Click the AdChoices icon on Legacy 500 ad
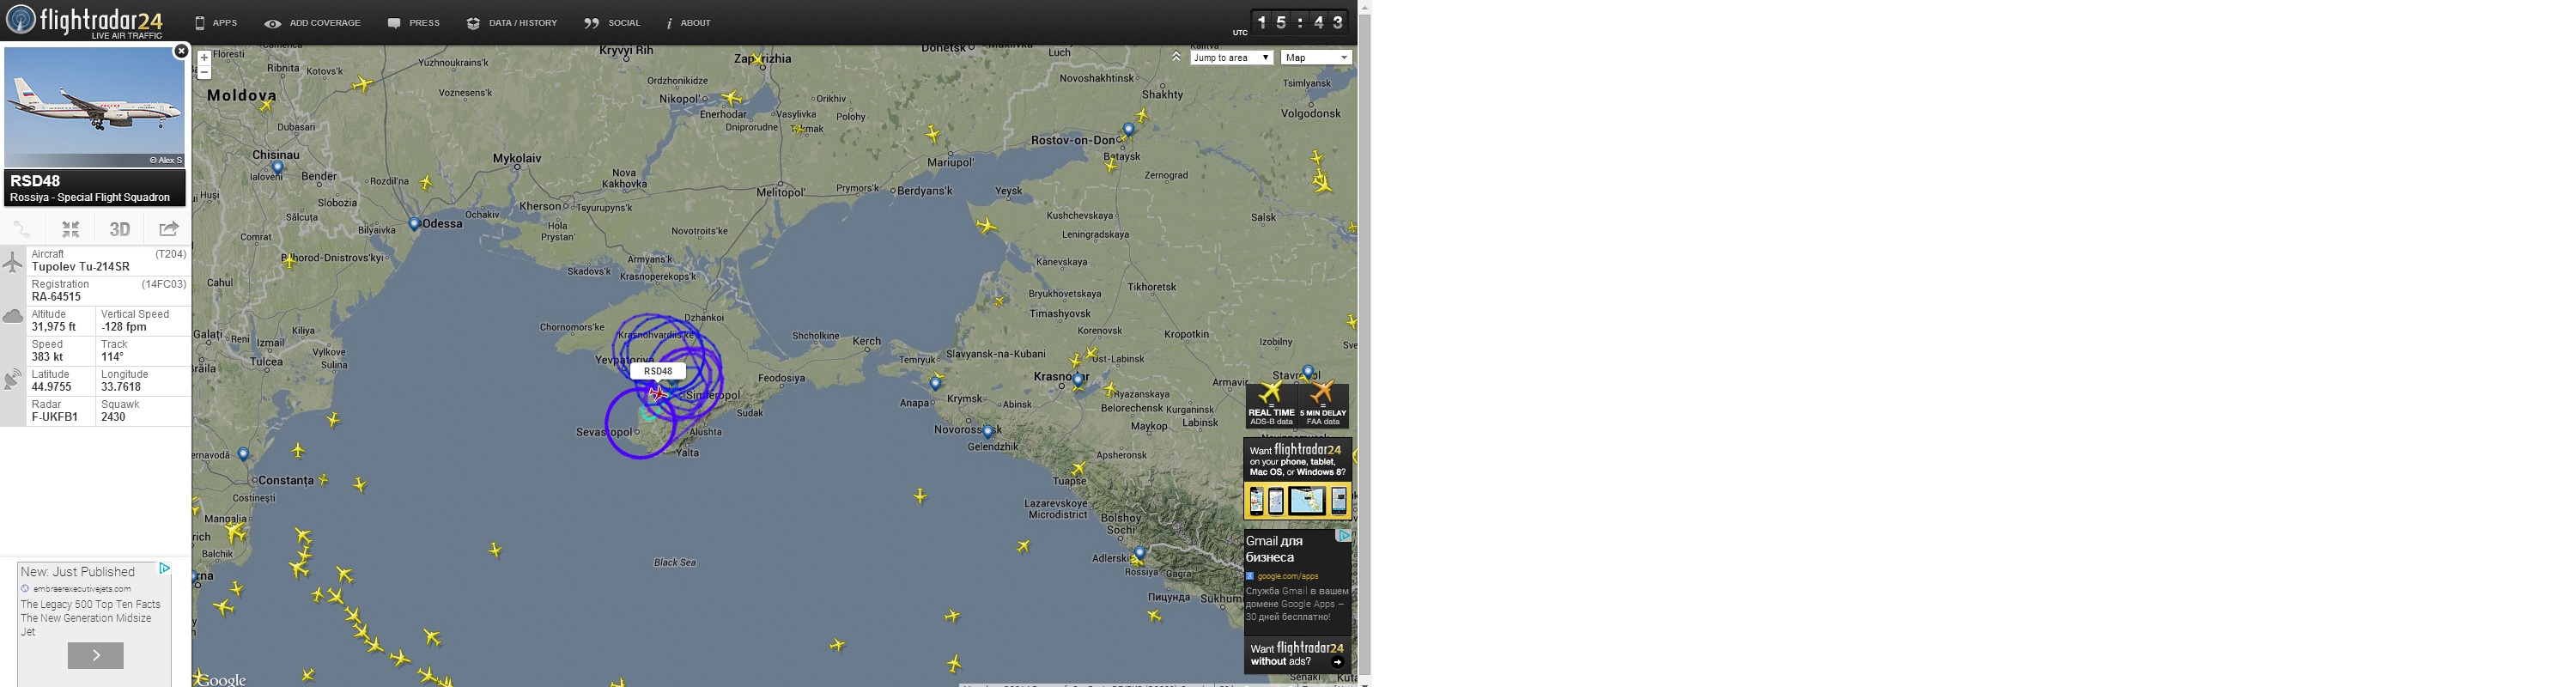Screen dimensions: 2576x687 (165, 568)
